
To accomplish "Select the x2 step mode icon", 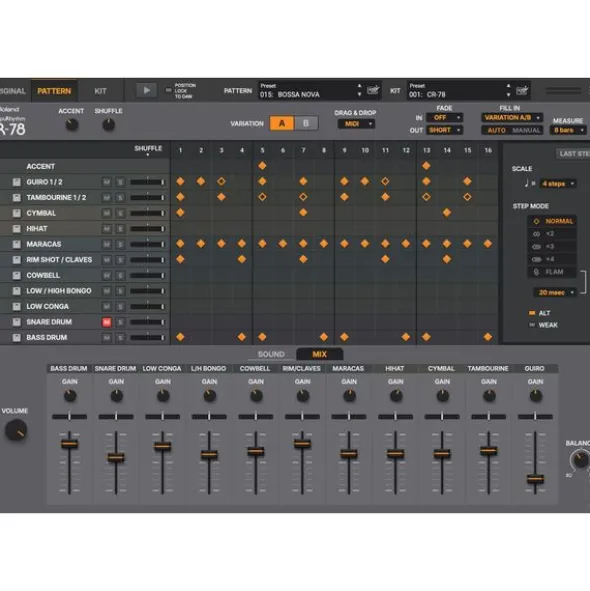I will coord(536,234).
